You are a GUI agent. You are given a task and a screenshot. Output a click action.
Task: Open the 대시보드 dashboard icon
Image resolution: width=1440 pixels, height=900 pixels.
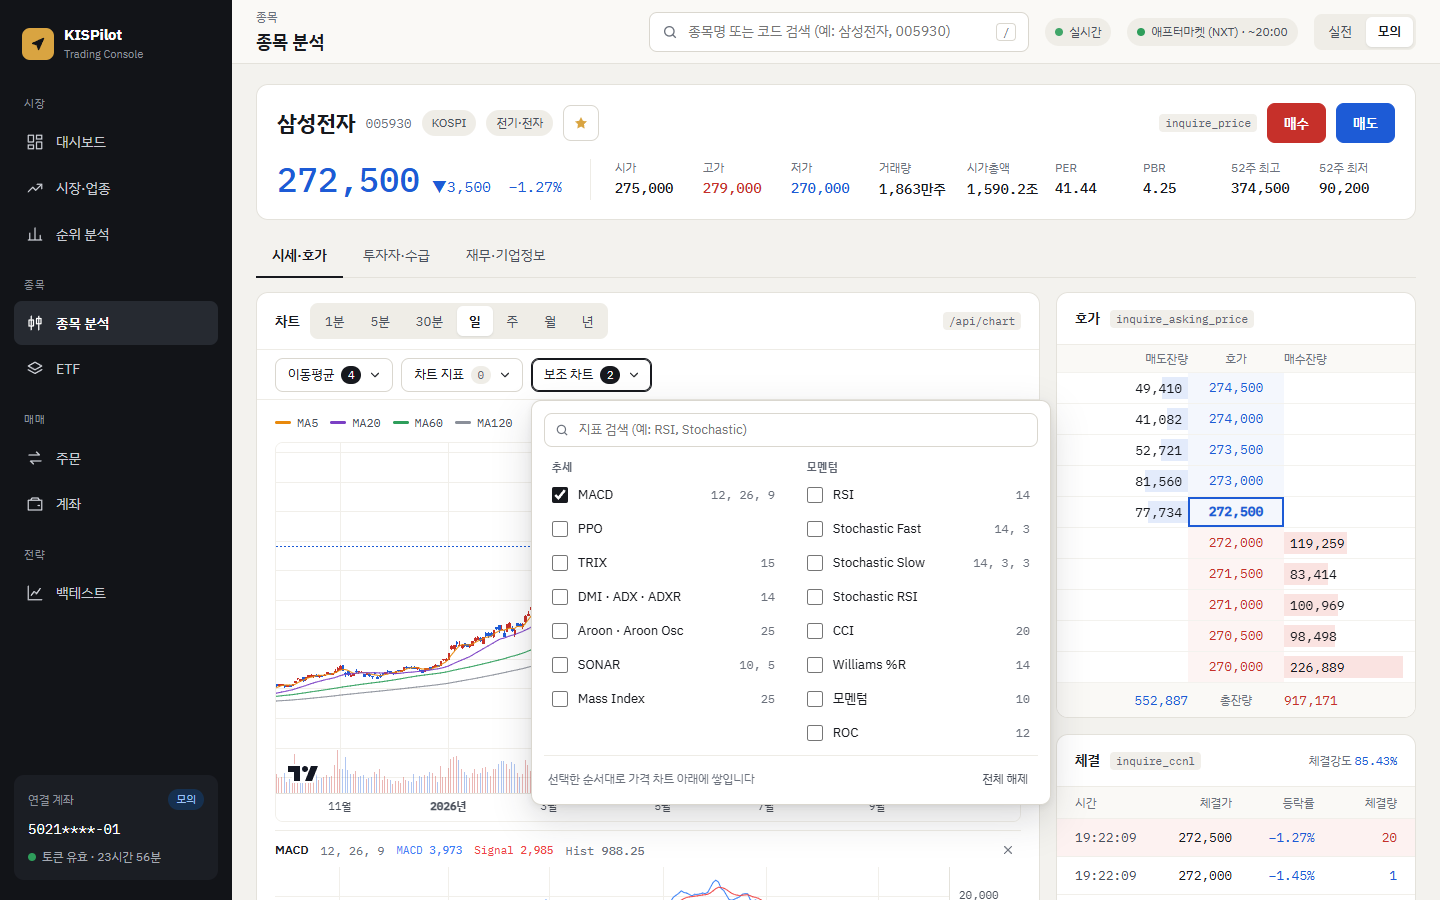[35, 142]
